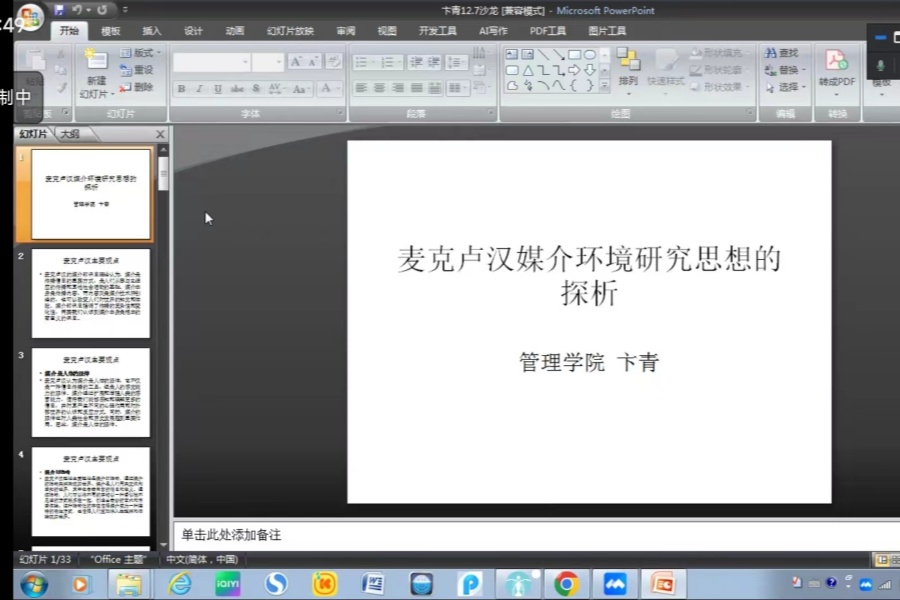The height and width of the screenshot is (600, 900).
Task: Open the 幻灯片放映 (Slide Show) tab
Action: 290,31
